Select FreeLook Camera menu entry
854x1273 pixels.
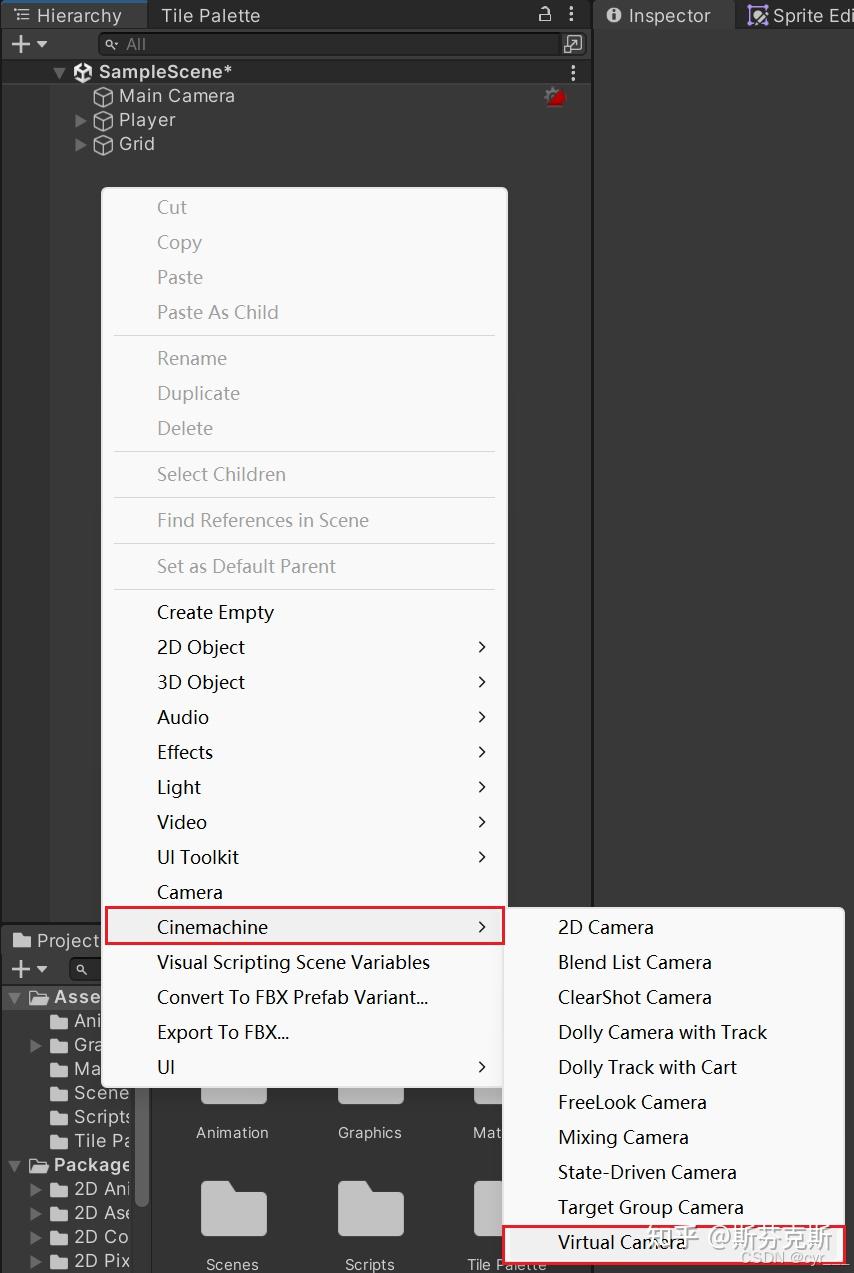[632, 1102]
